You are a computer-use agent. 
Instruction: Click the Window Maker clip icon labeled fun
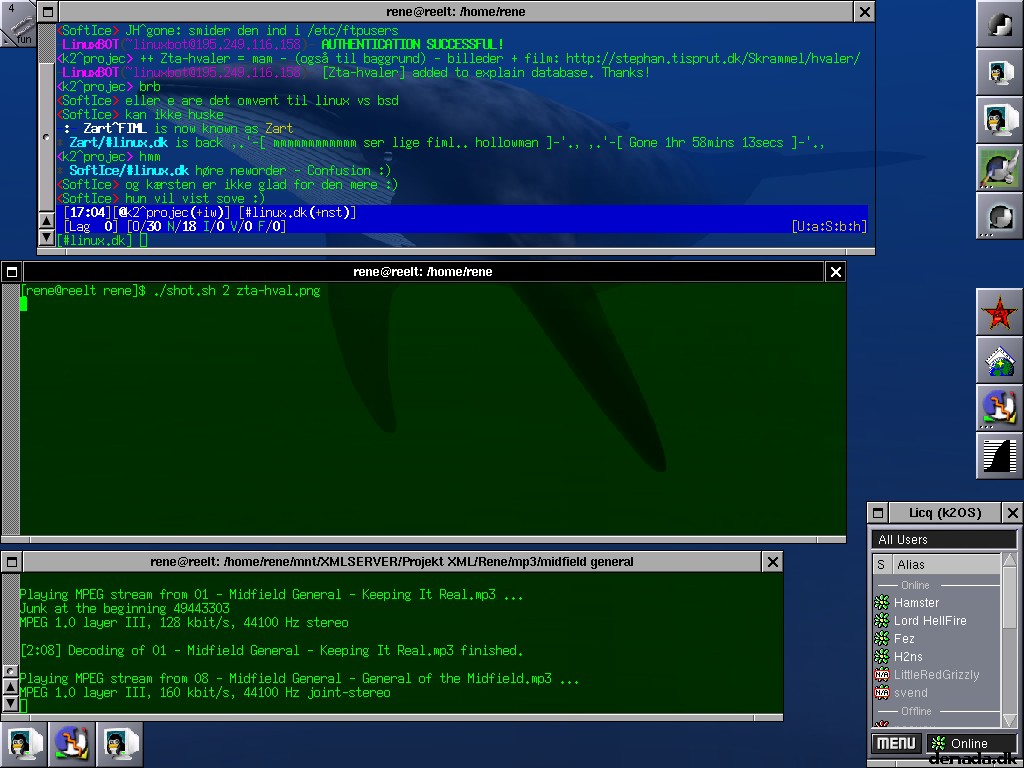click(17, 23)
